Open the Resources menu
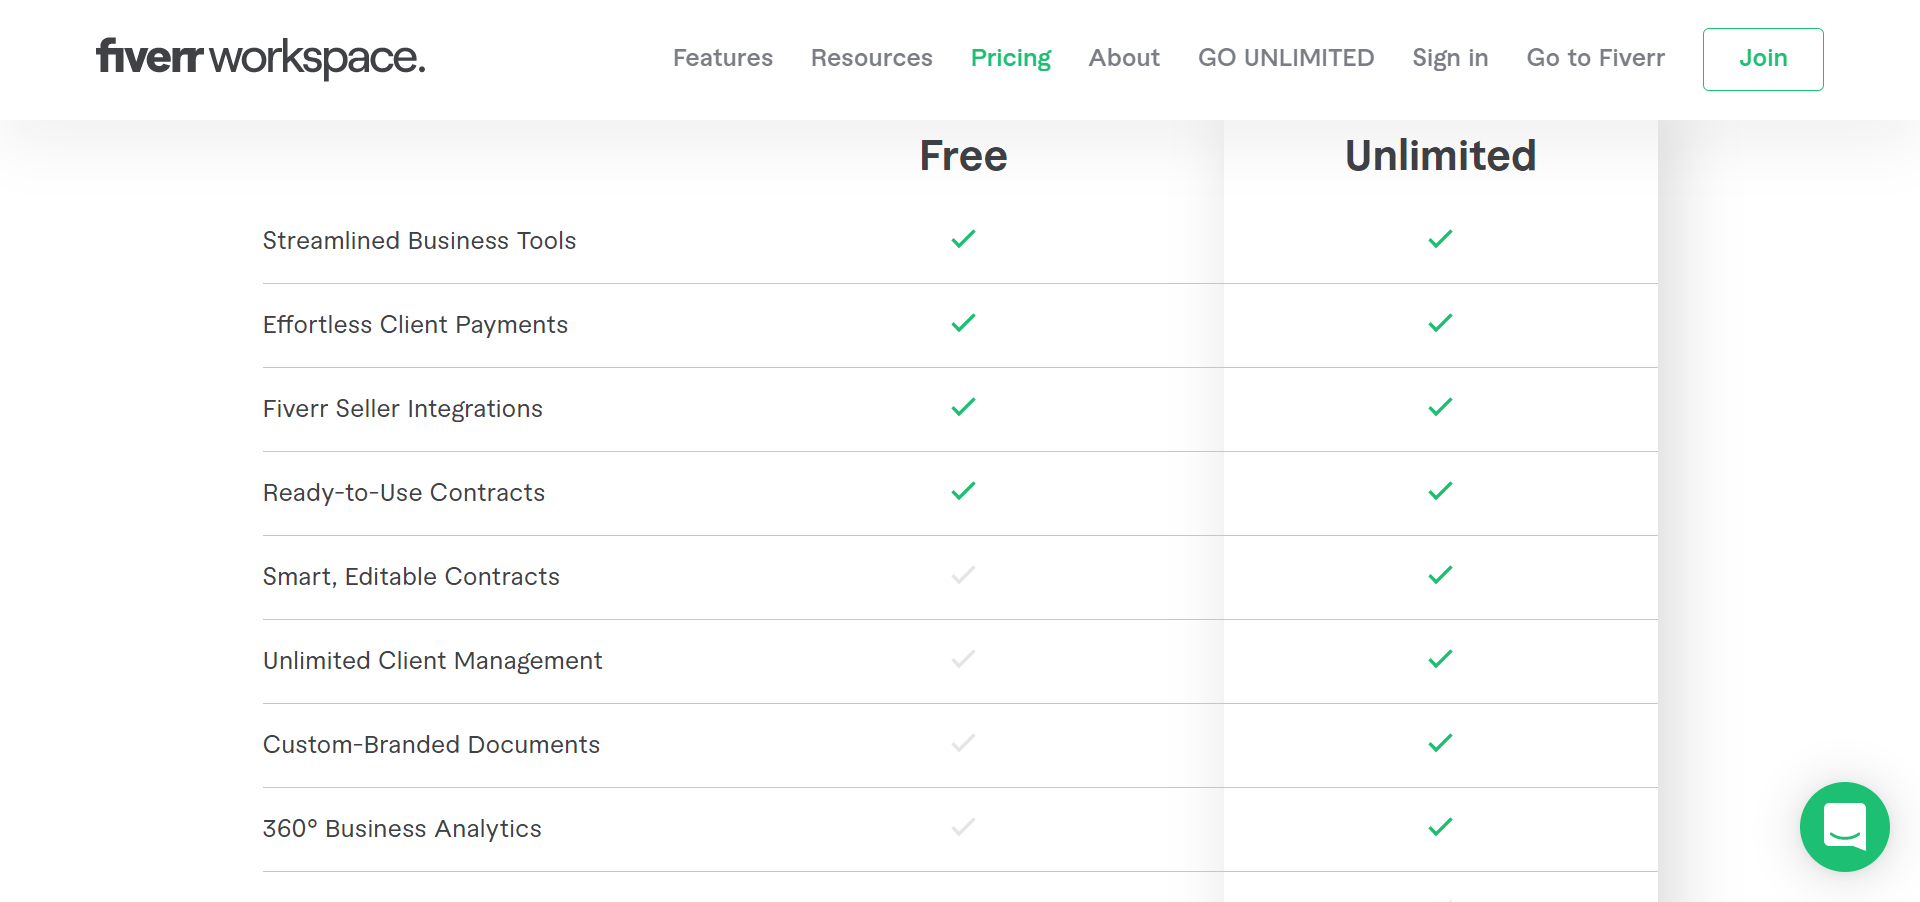Viewport: 1920px width, 902px height. (871, 58)
